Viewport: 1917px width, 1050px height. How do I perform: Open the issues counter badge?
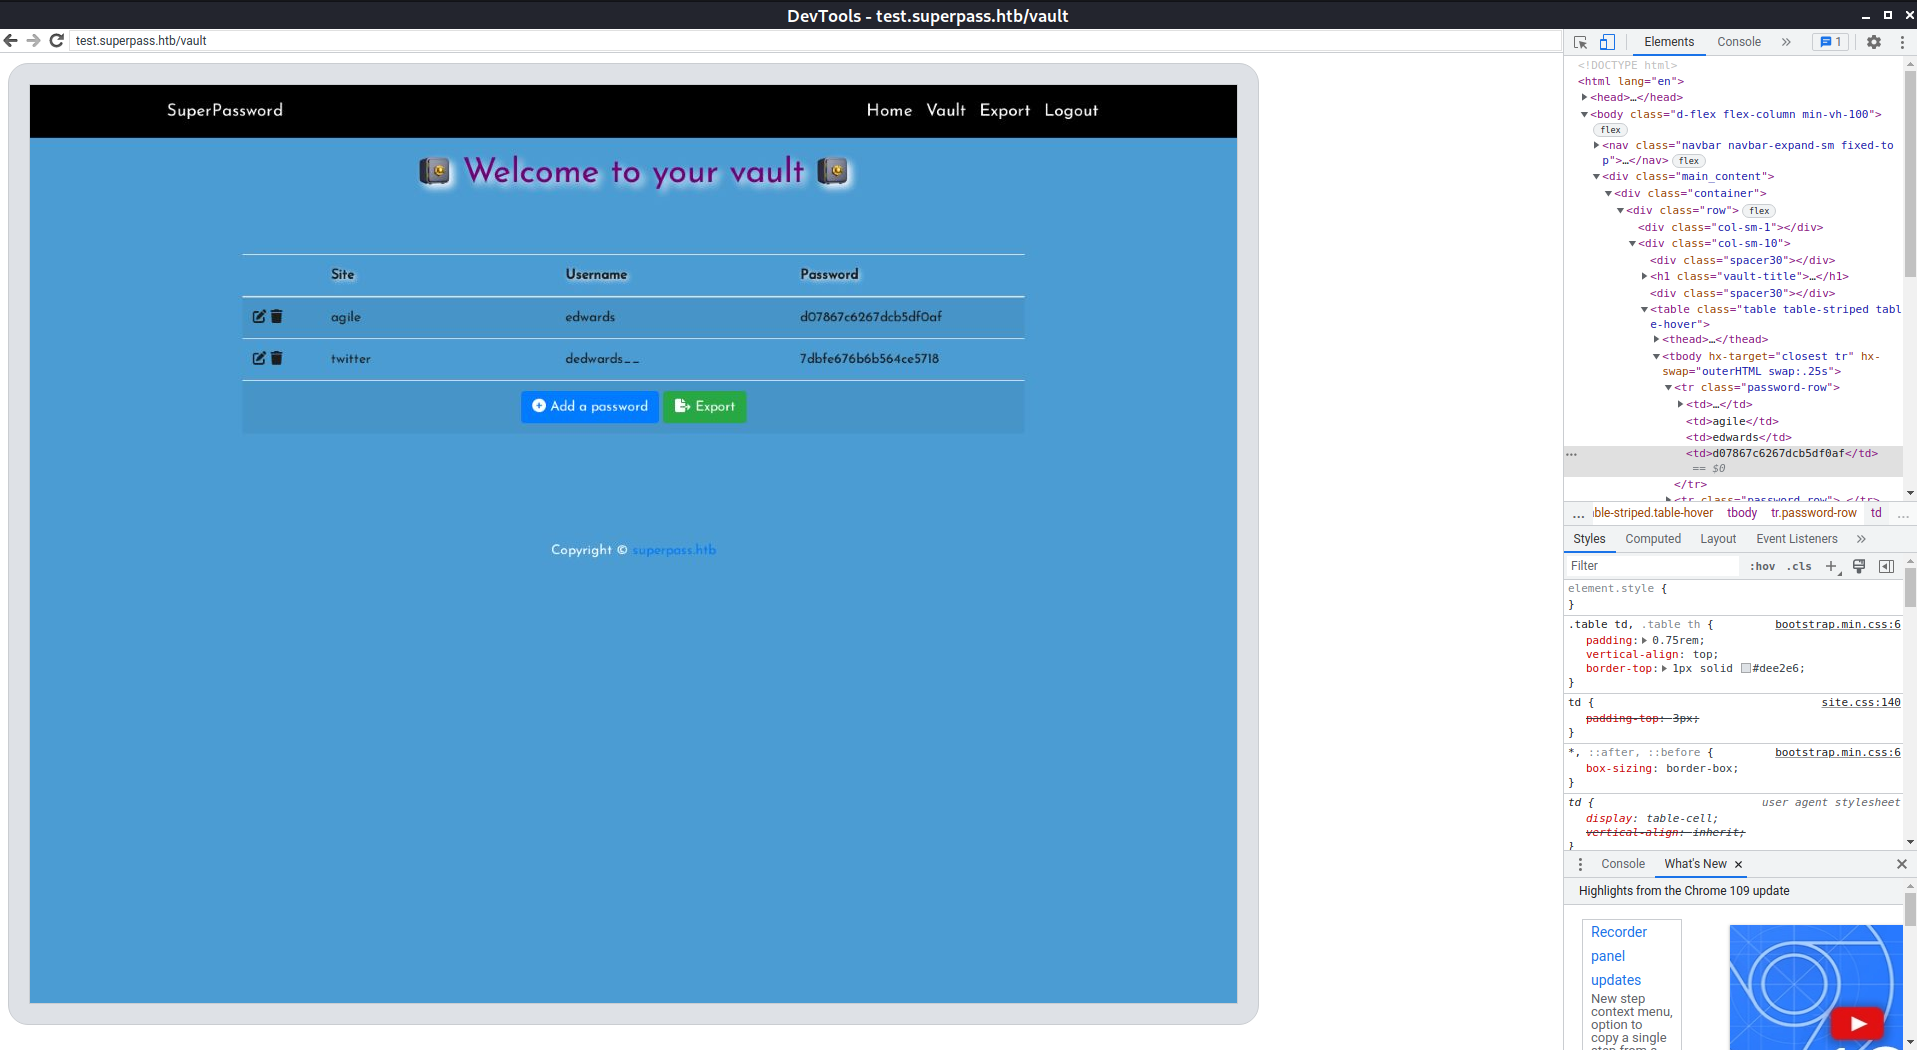coord(1831,42)
